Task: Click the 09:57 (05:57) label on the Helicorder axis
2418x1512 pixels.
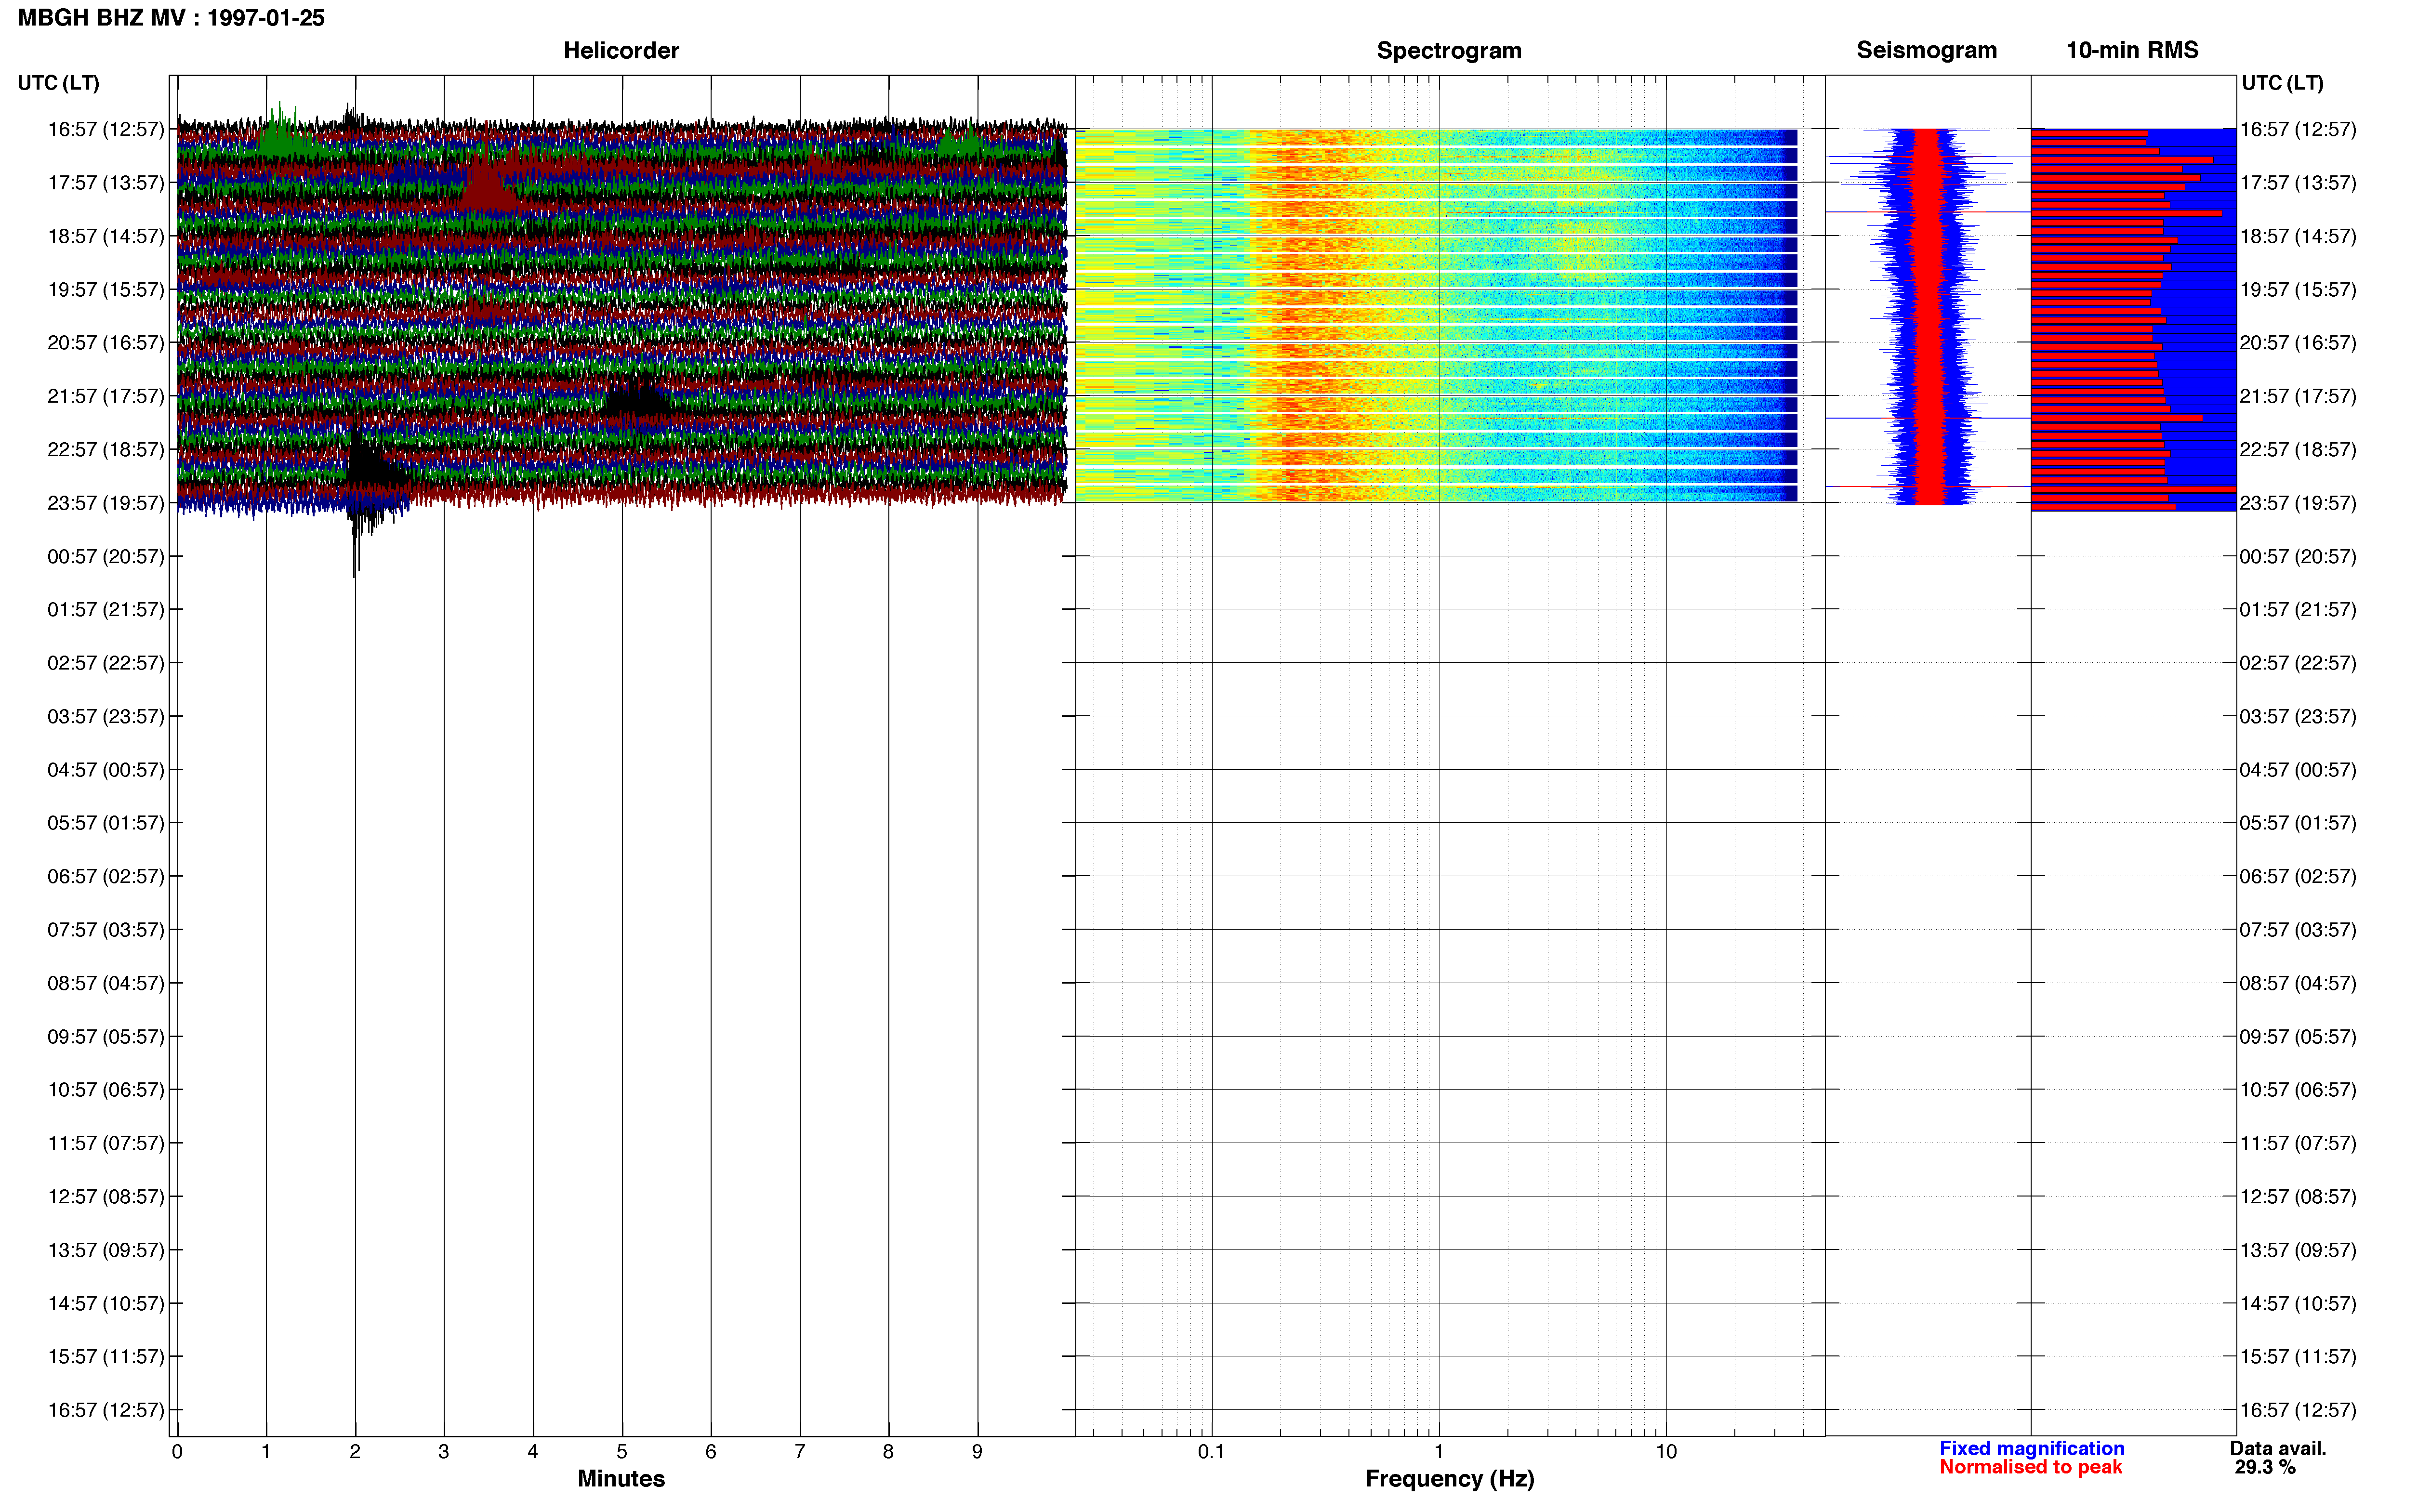Action: [106, 1037]
